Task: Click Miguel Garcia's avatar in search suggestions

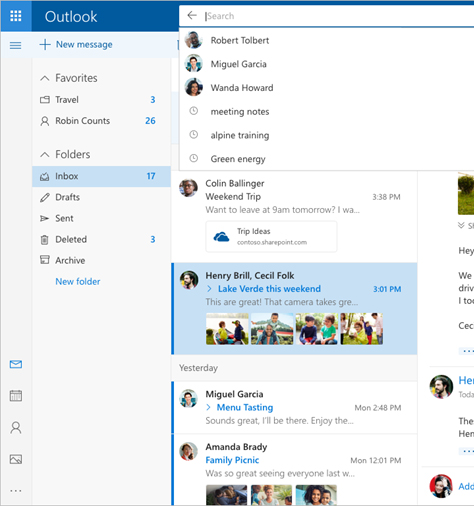Action: [193, 63]
